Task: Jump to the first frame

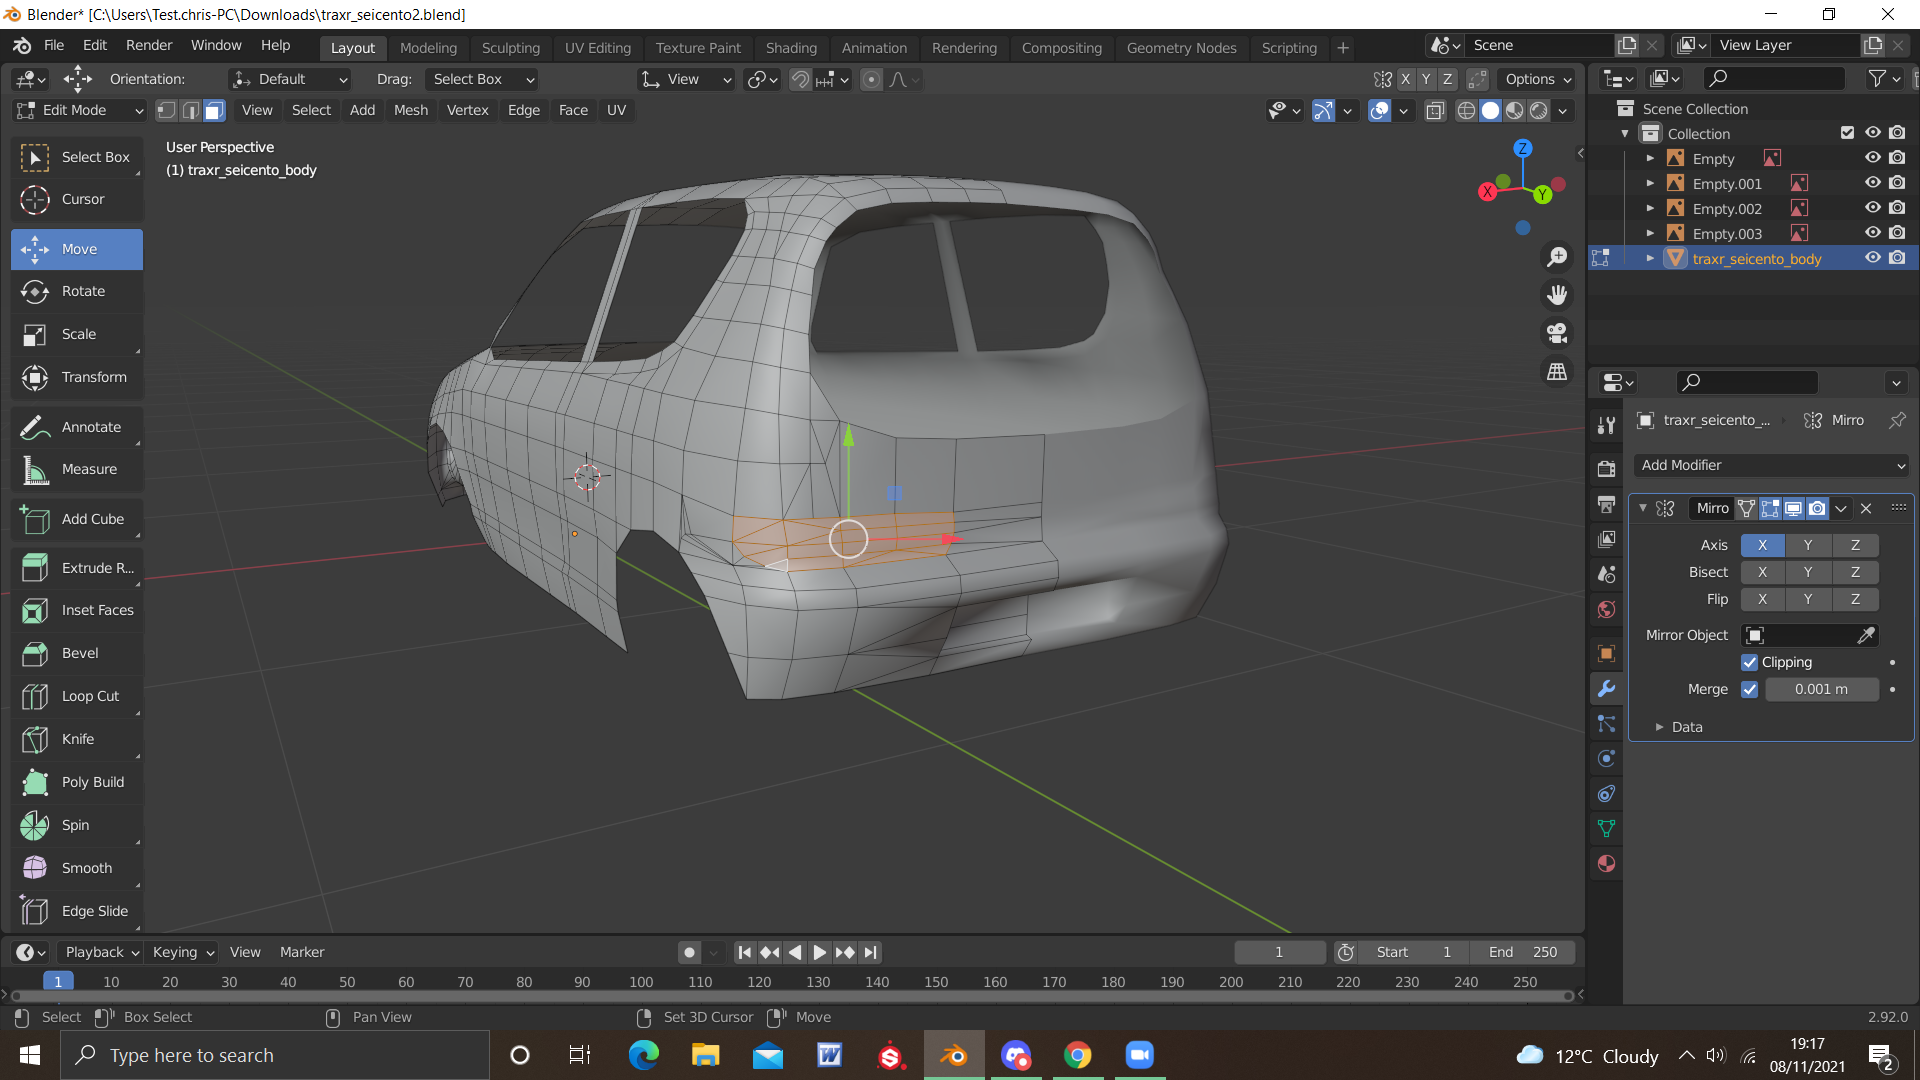Action: [744, 952]
